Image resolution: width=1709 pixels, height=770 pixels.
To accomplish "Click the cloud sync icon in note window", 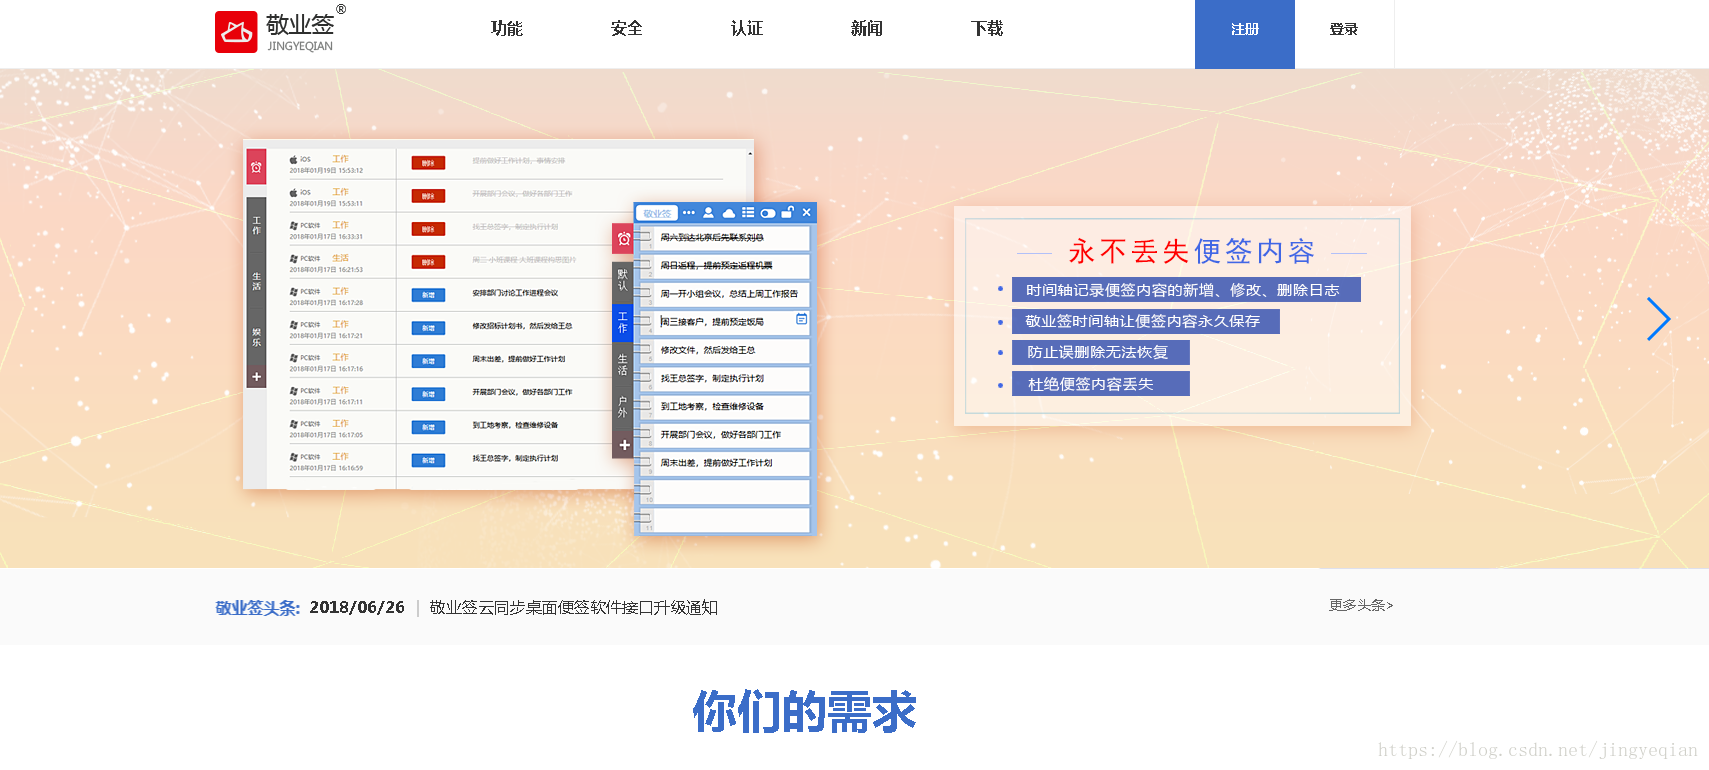I will (x=728, y=213).
